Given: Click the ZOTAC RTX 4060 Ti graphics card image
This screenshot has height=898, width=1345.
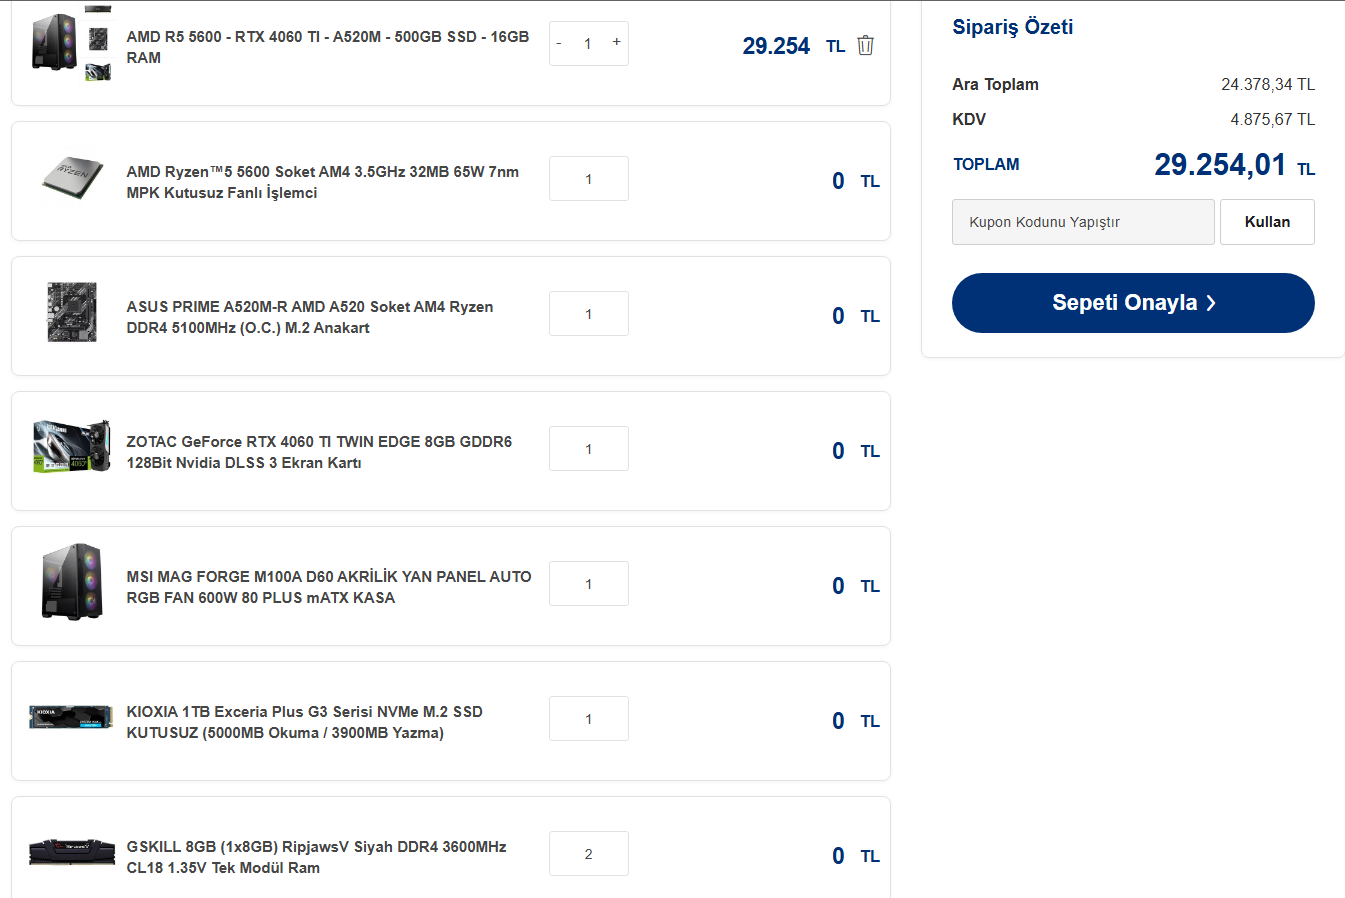Looking at the screenshot, I should click(x=72, y=447).
